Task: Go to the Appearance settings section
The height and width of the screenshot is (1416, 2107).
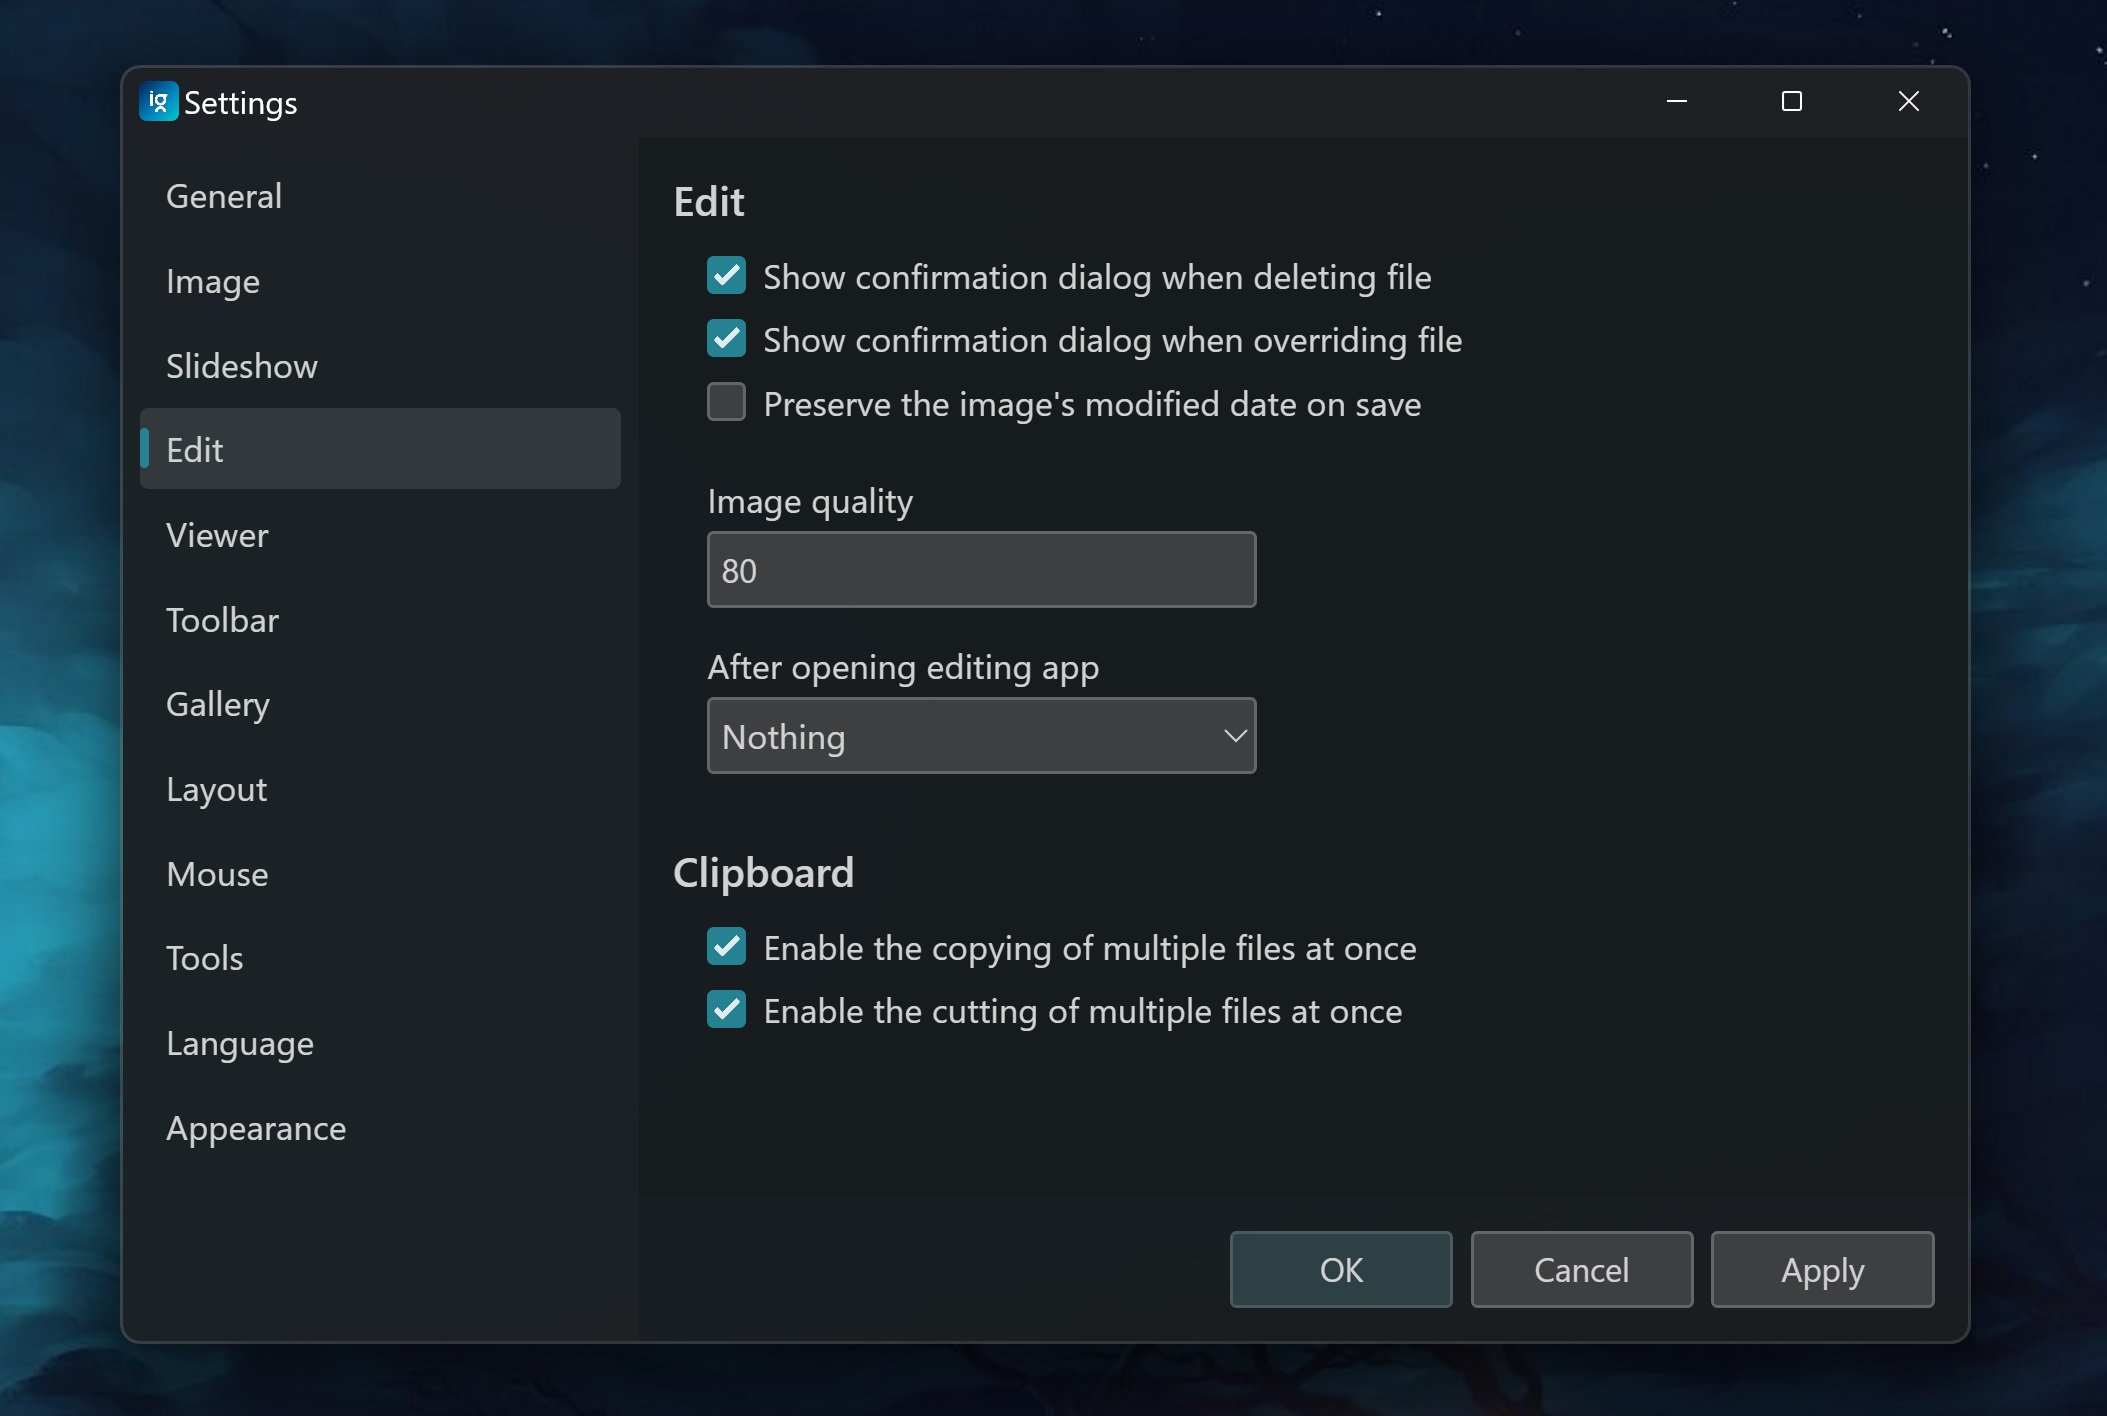Action: [256, 1128]
